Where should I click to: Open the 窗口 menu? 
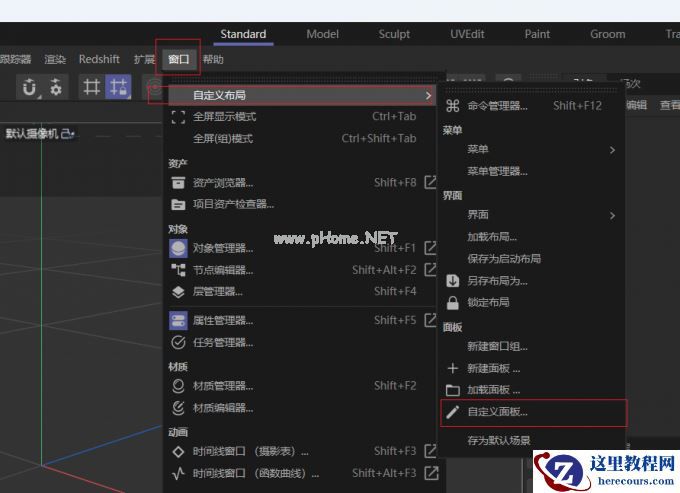(179, 59)
